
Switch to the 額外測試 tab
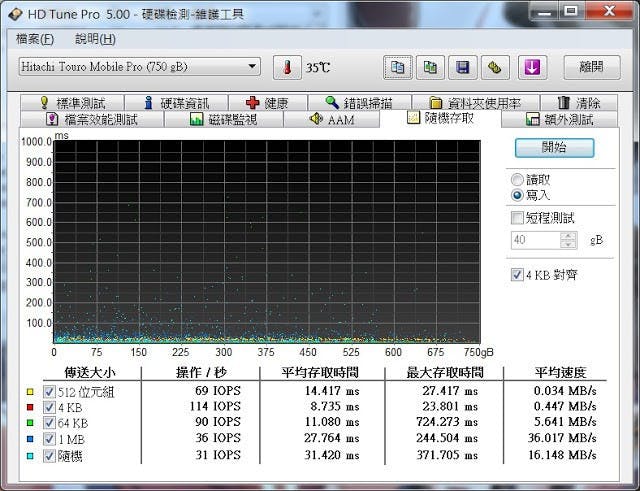pos(559,119)
